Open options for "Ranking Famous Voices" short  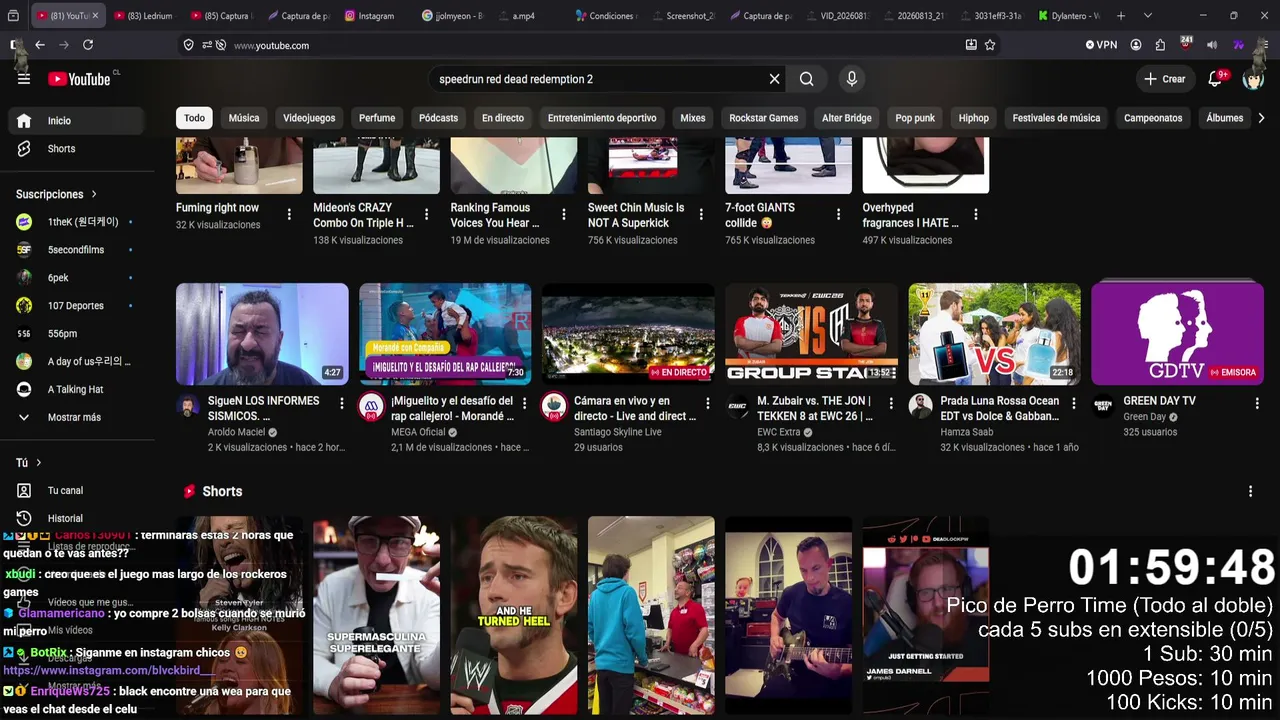pyautogui.click(x=563, y=214)
